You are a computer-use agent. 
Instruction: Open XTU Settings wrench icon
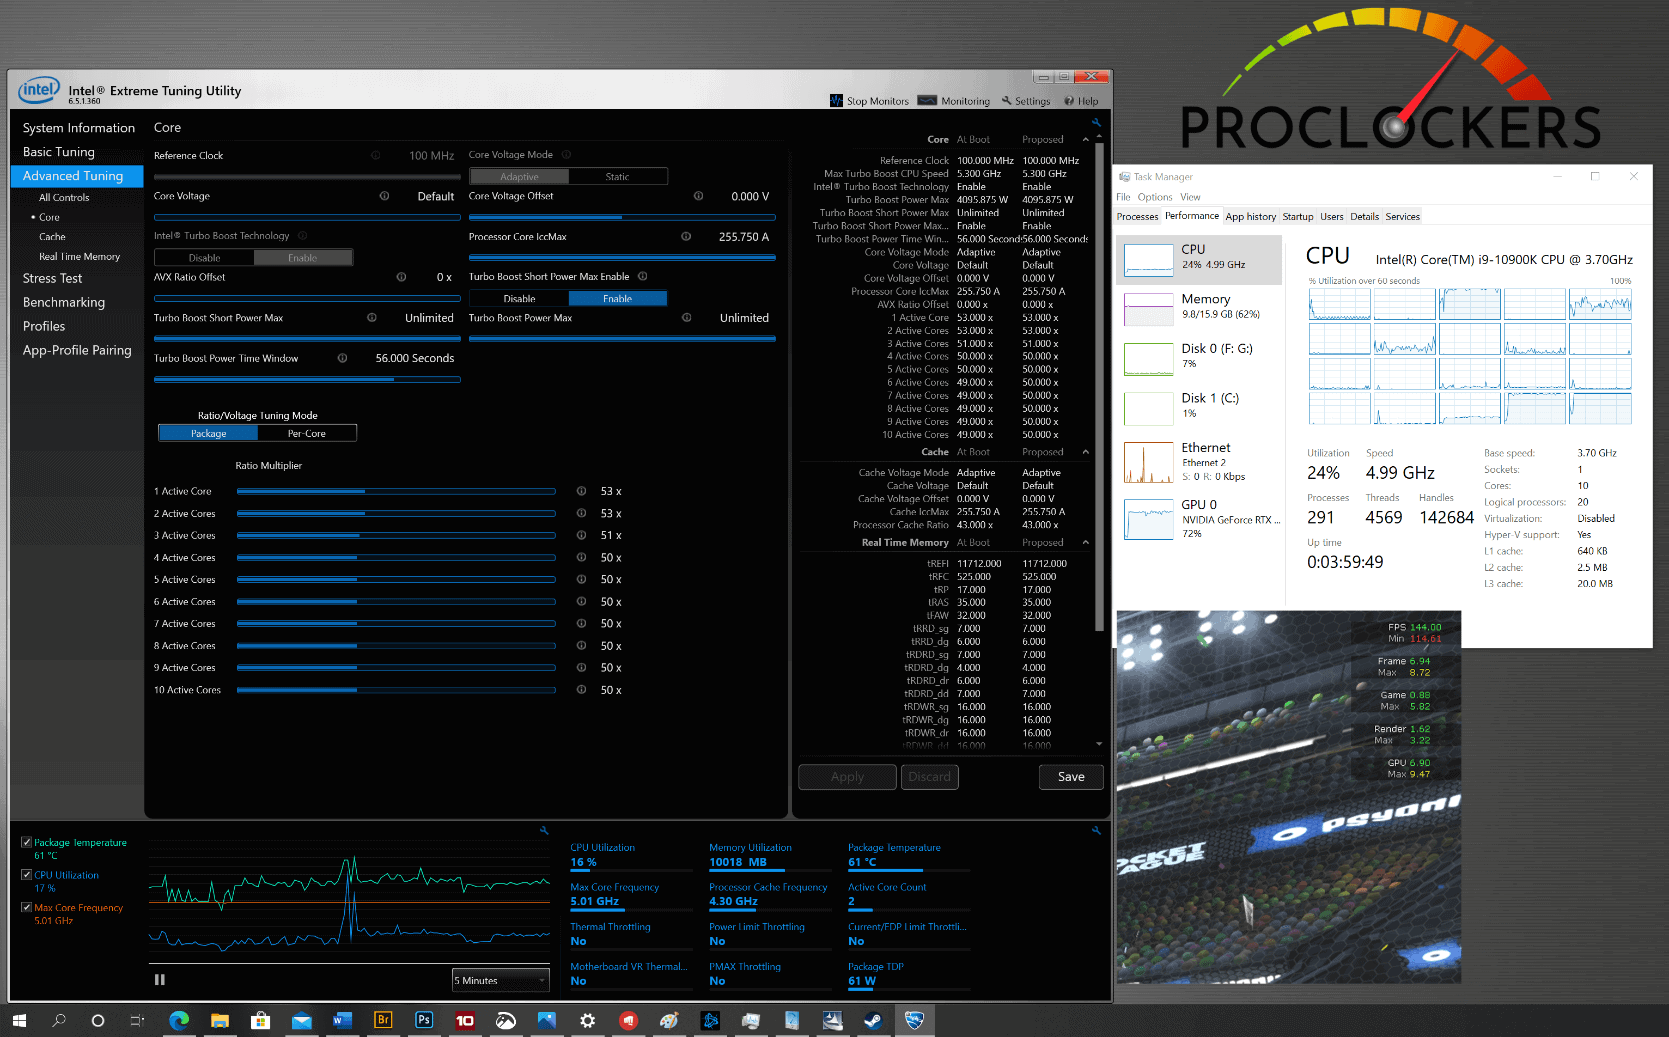tap(1007, 100)
